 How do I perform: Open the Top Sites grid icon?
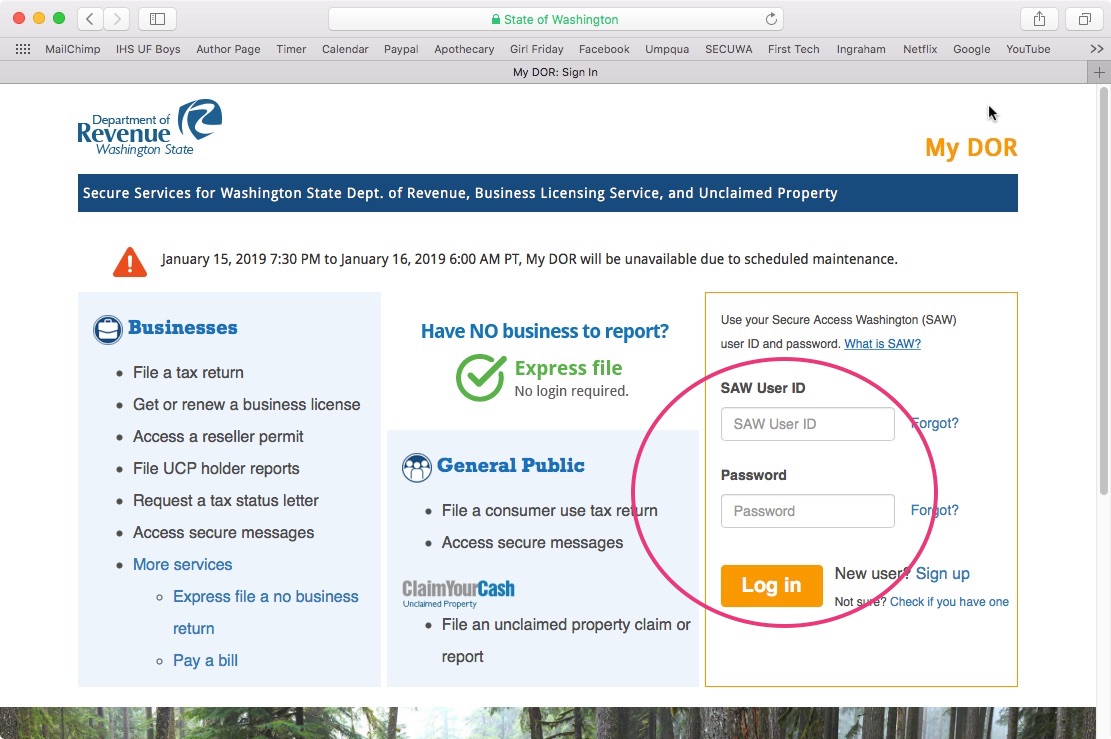tap(23, 49)
